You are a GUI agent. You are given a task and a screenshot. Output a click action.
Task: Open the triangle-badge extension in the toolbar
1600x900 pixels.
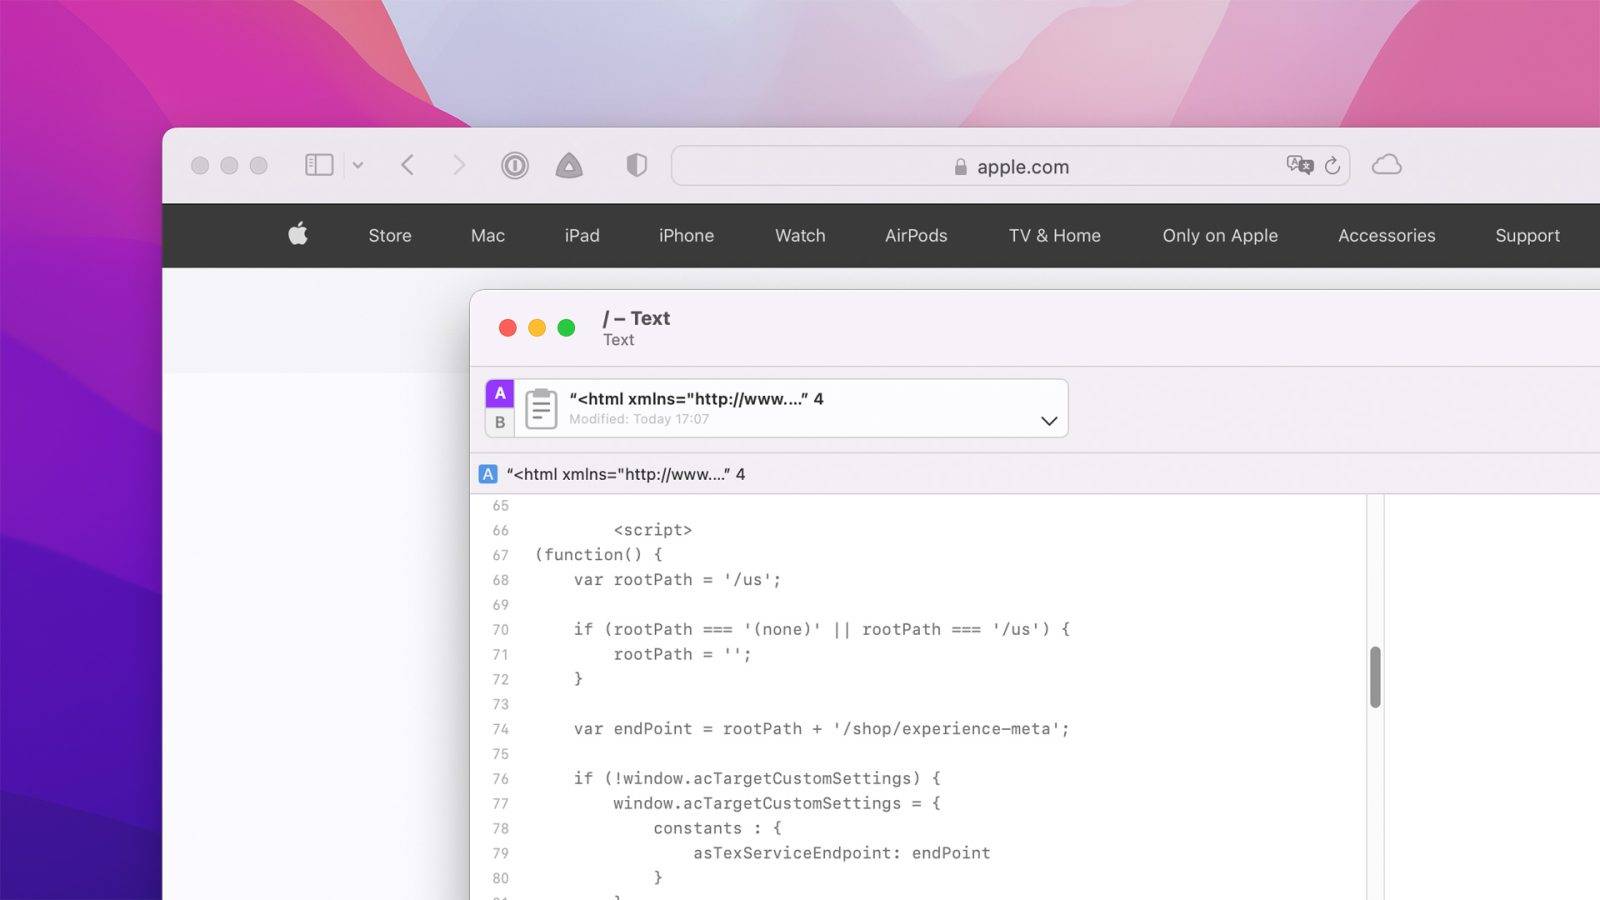pyautogui.click(x=569, y=165)
